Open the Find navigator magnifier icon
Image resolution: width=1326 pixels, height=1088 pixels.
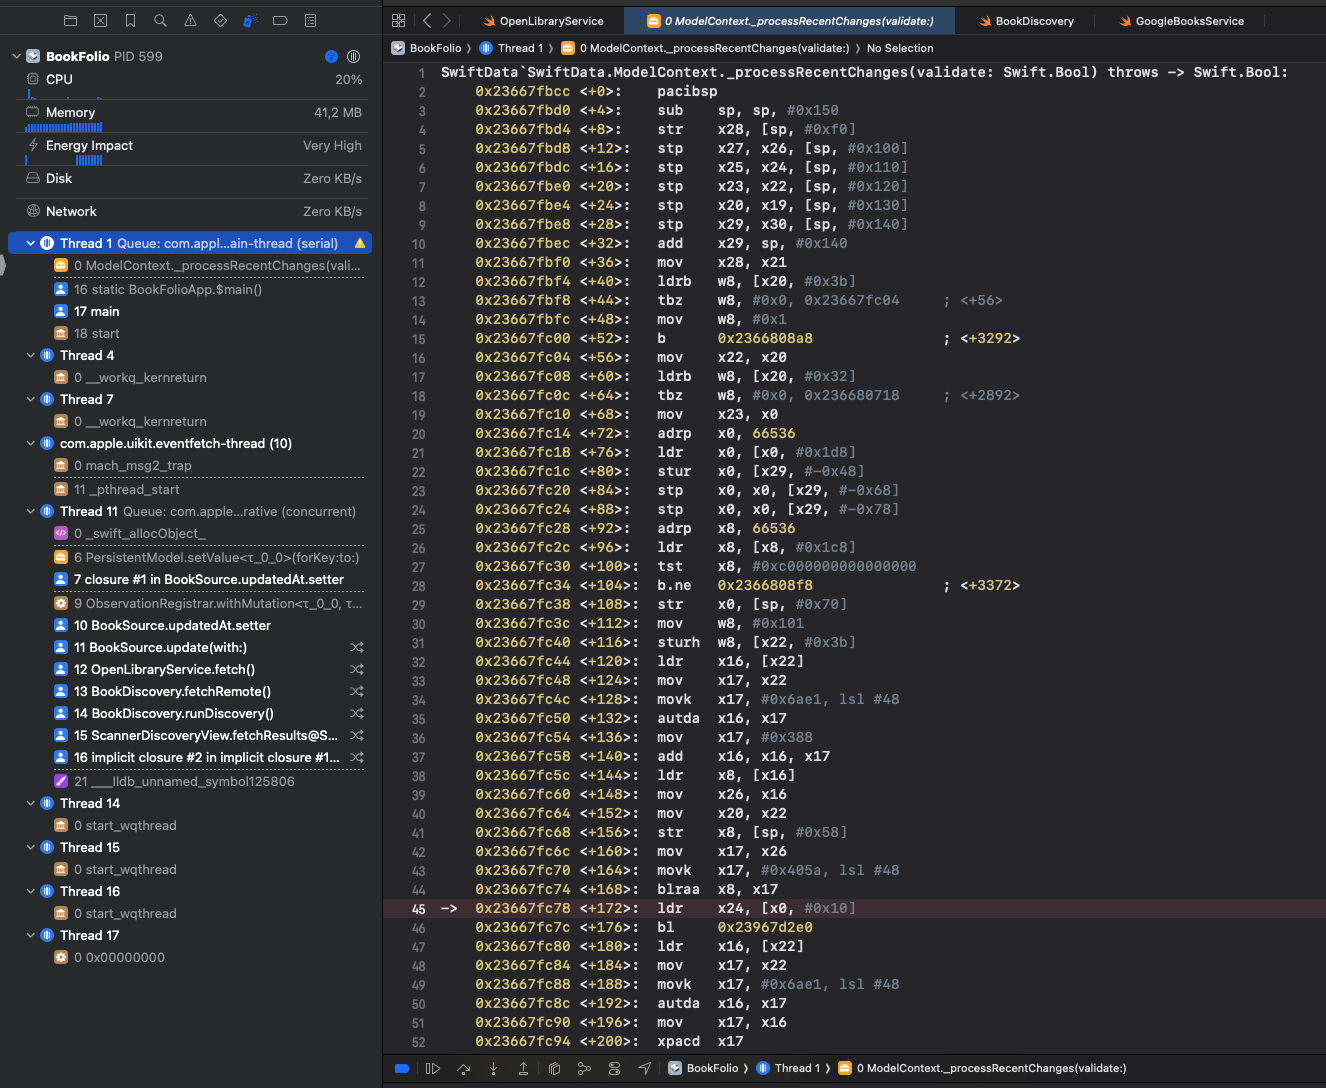click(160, 20)
